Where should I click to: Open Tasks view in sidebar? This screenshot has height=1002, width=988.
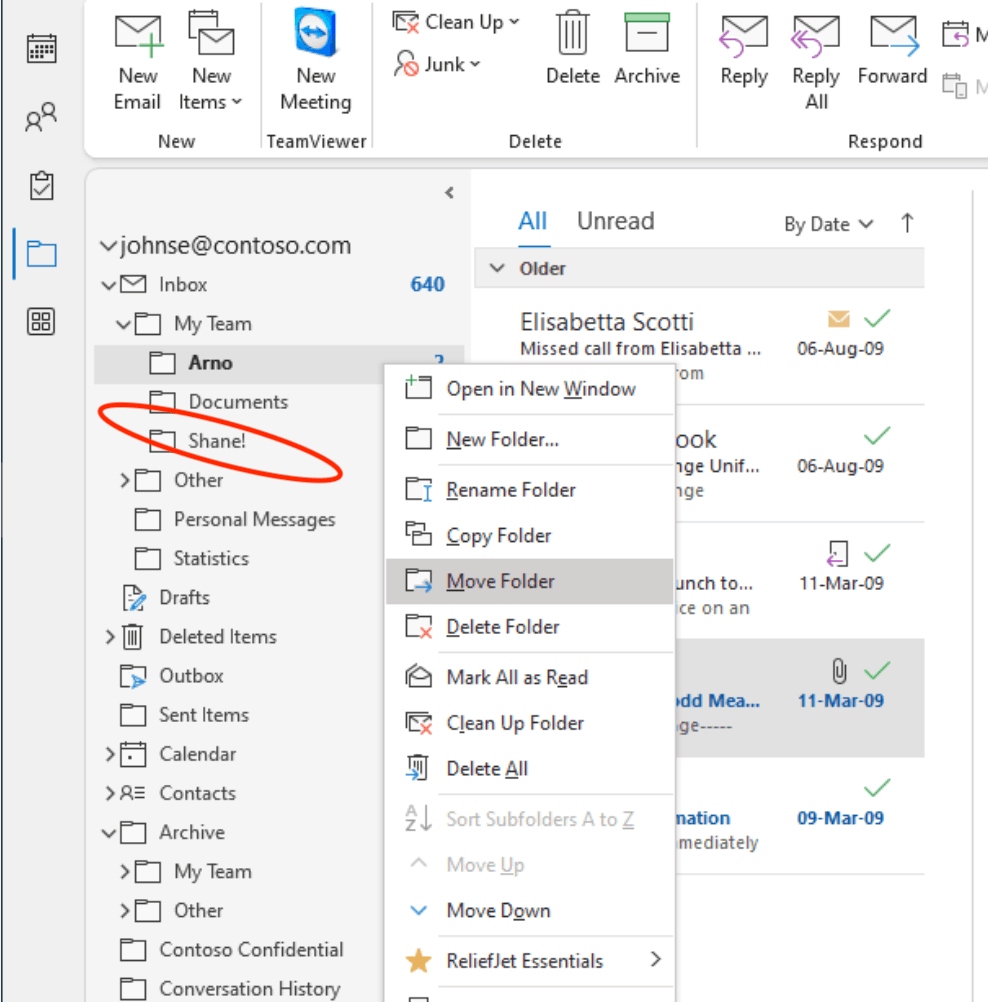42,186
